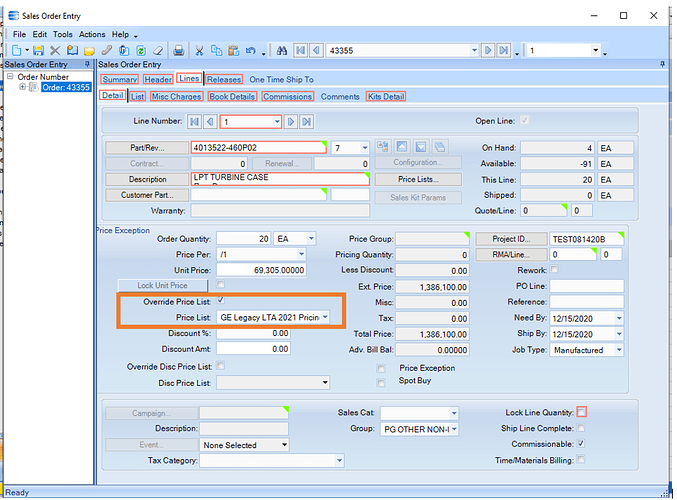677x500 pixels.
Task: Switch to the Releases tab
Action: point(223,79)
